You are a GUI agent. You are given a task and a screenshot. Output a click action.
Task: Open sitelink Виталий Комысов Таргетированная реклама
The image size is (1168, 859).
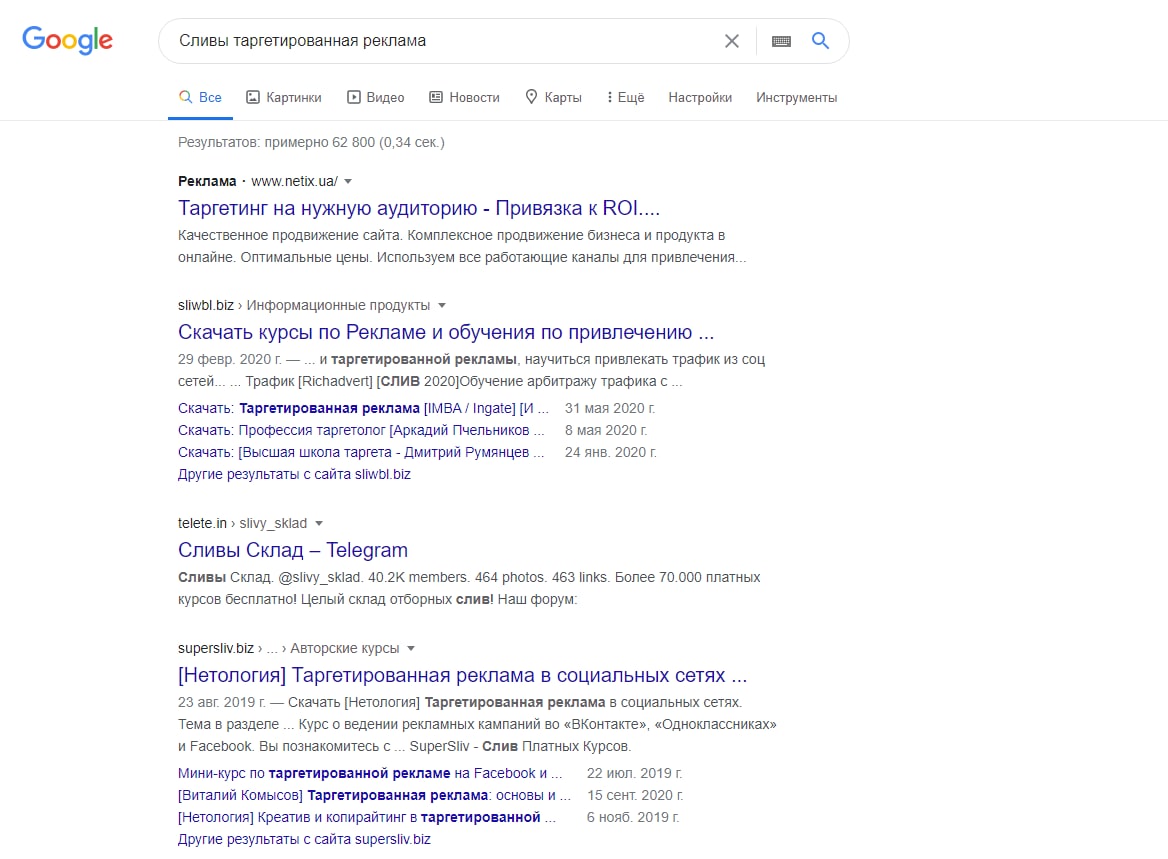pyautogui.click(x=374, y=795)
